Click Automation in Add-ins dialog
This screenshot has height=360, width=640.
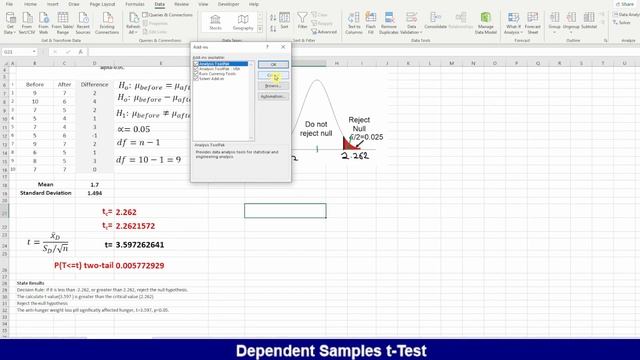tap(273, 96)
